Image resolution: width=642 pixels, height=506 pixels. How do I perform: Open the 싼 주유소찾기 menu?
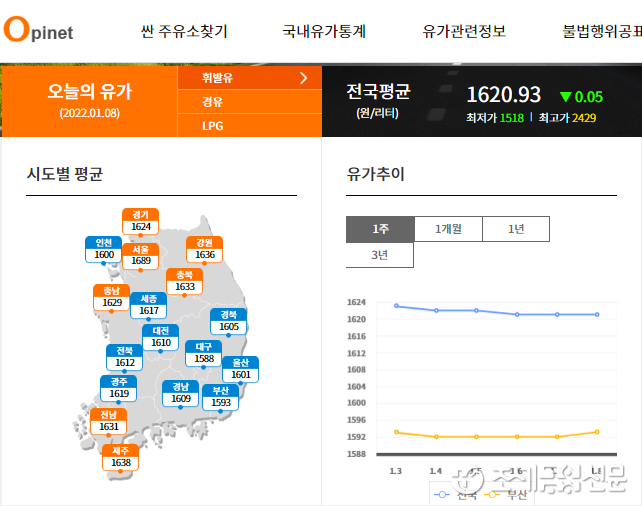click(184, 31)
